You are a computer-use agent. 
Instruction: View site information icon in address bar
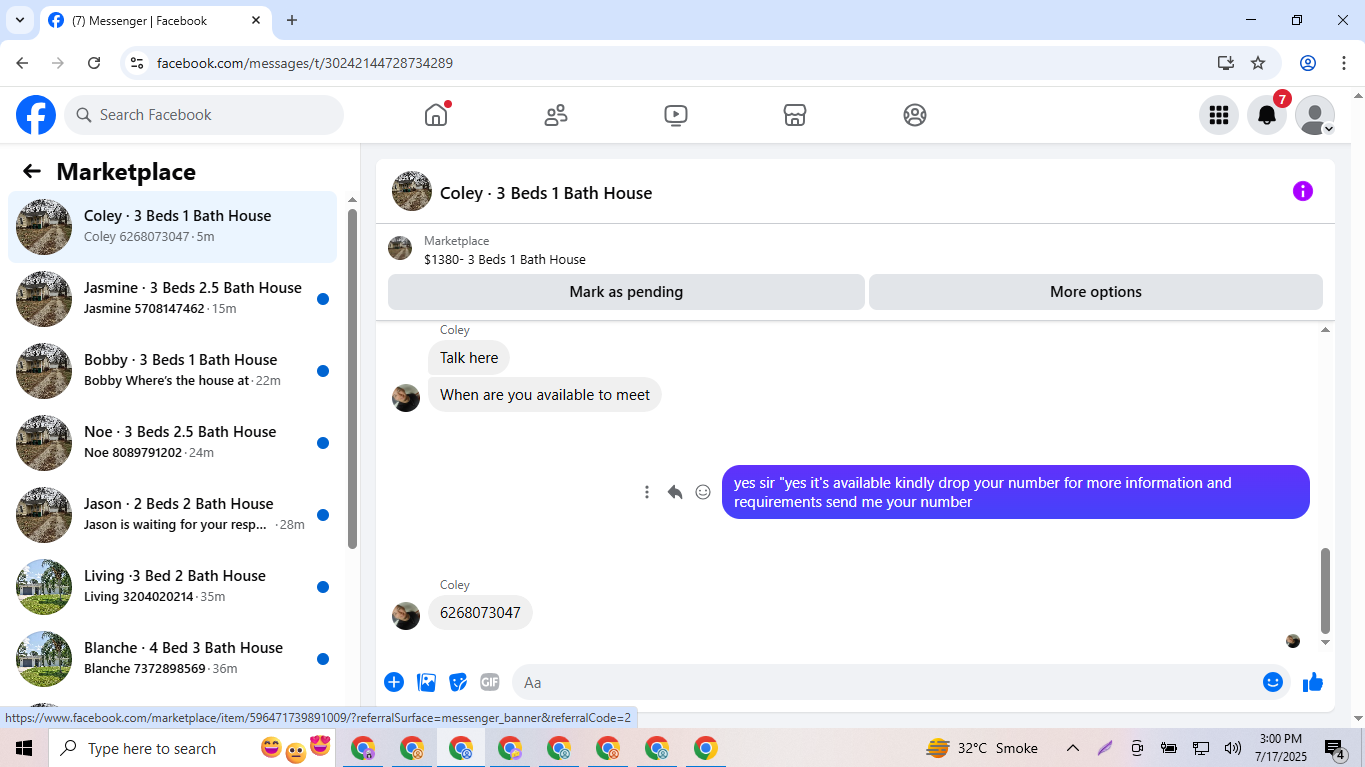pyautogui.click(x=138, y=63)
